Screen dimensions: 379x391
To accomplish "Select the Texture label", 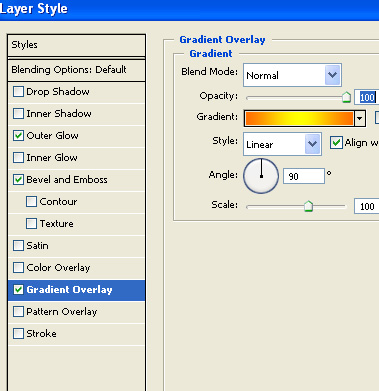I will [56, 224].
